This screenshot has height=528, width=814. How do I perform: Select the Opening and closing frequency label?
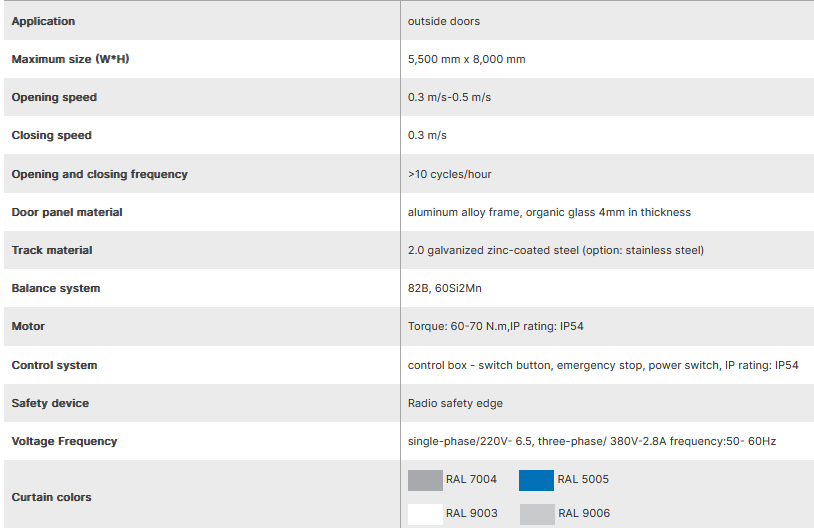(99, 174)
